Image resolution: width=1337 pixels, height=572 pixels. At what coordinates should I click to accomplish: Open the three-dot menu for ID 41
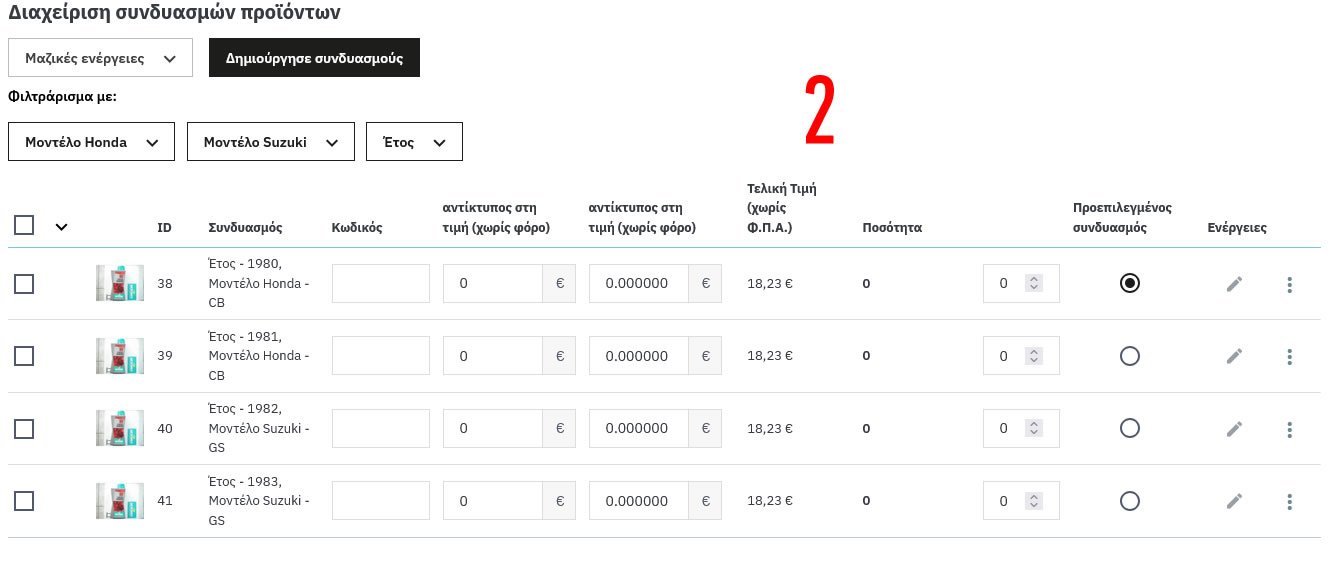pos(1289,501)
